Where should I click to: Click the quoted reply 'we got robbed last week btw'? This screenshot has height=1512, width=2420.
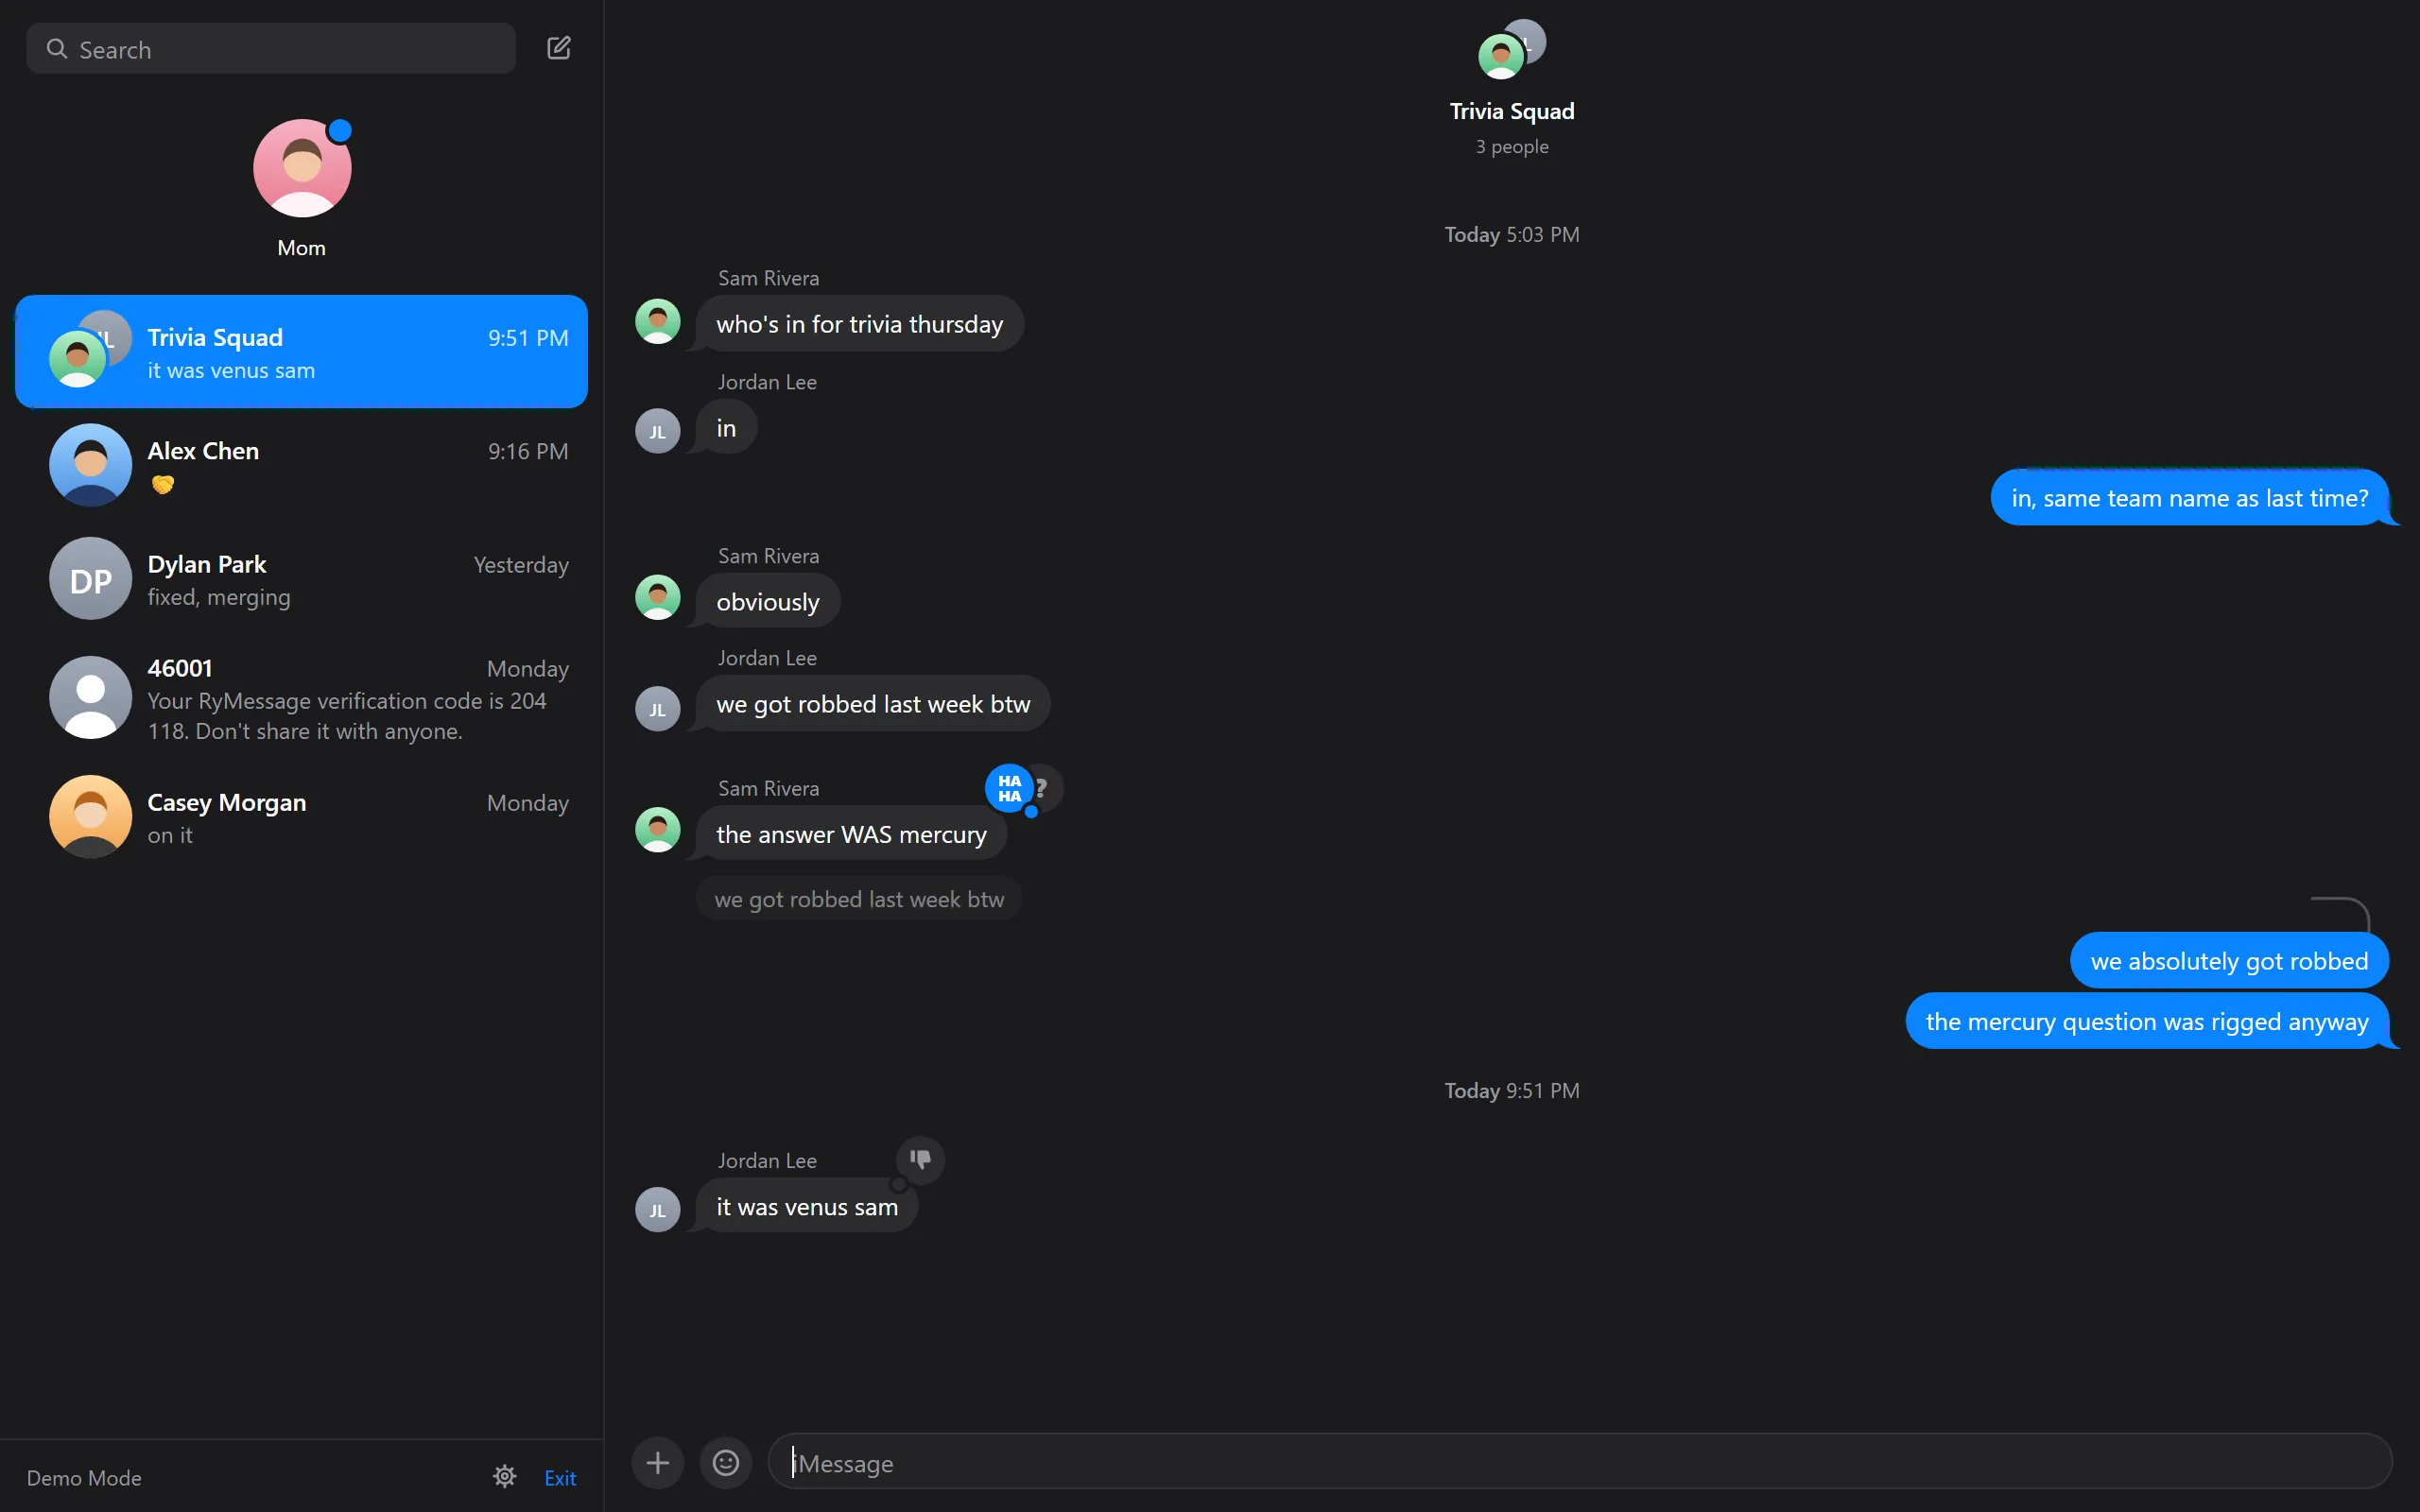(x=859, y=899)
